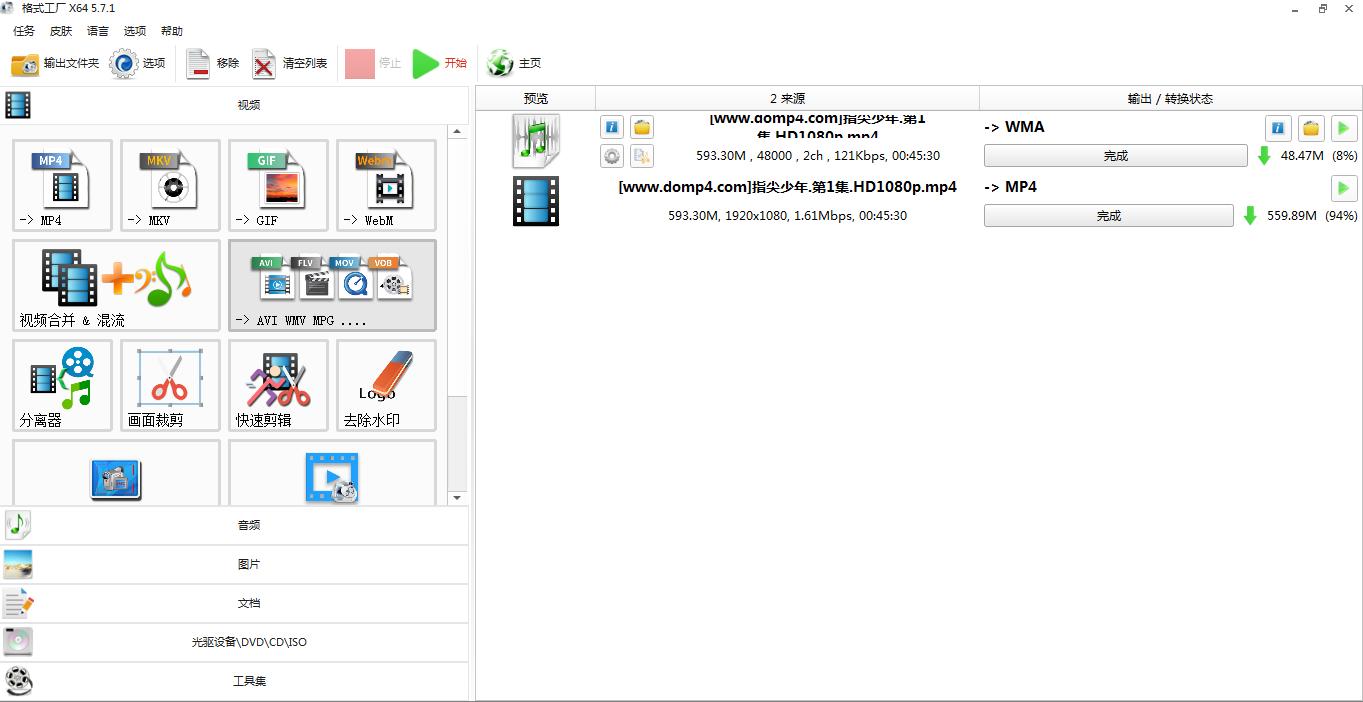
Task: Launch the 分离器 tool
Action: pos(62,385)
